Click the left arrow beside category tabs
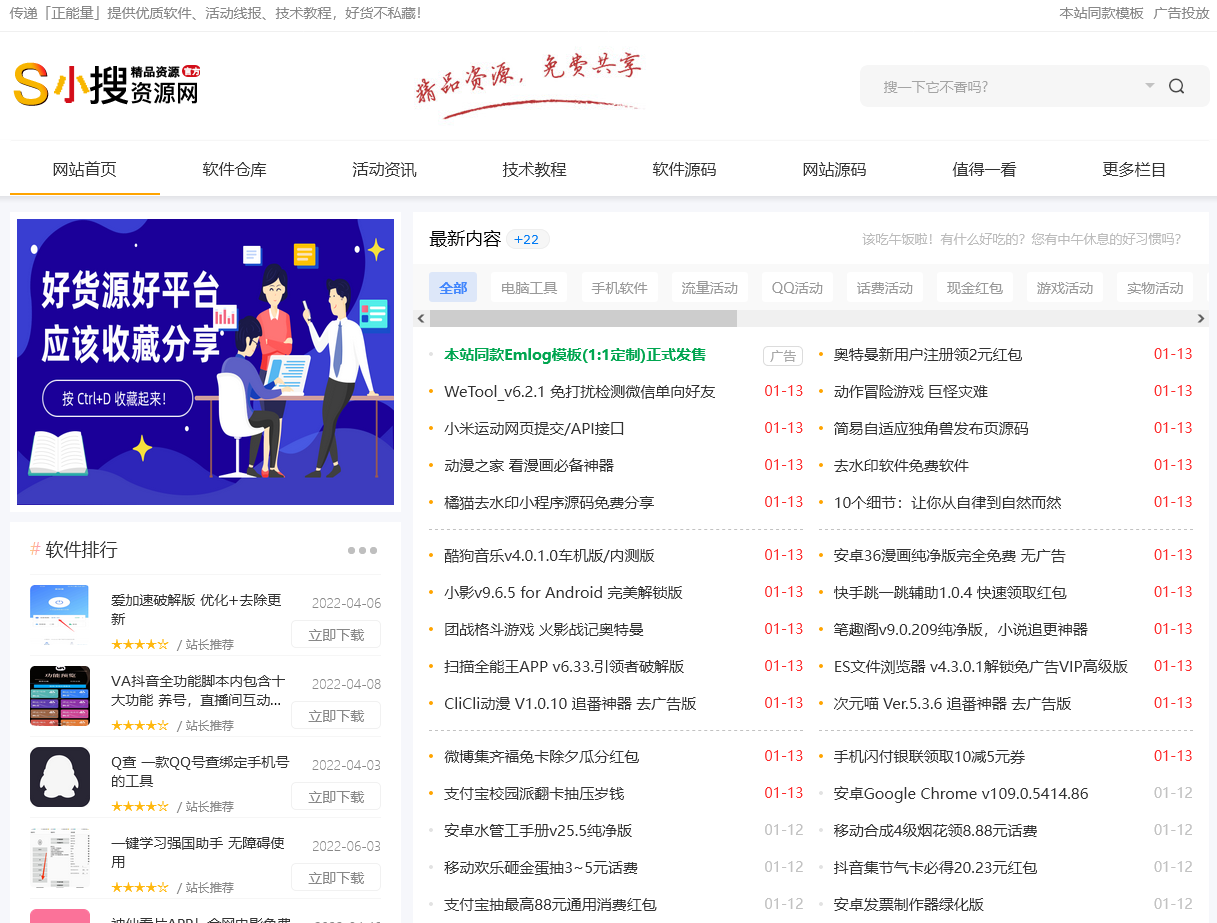Viewport: 1217px width, 923px height. click(421, 318)
